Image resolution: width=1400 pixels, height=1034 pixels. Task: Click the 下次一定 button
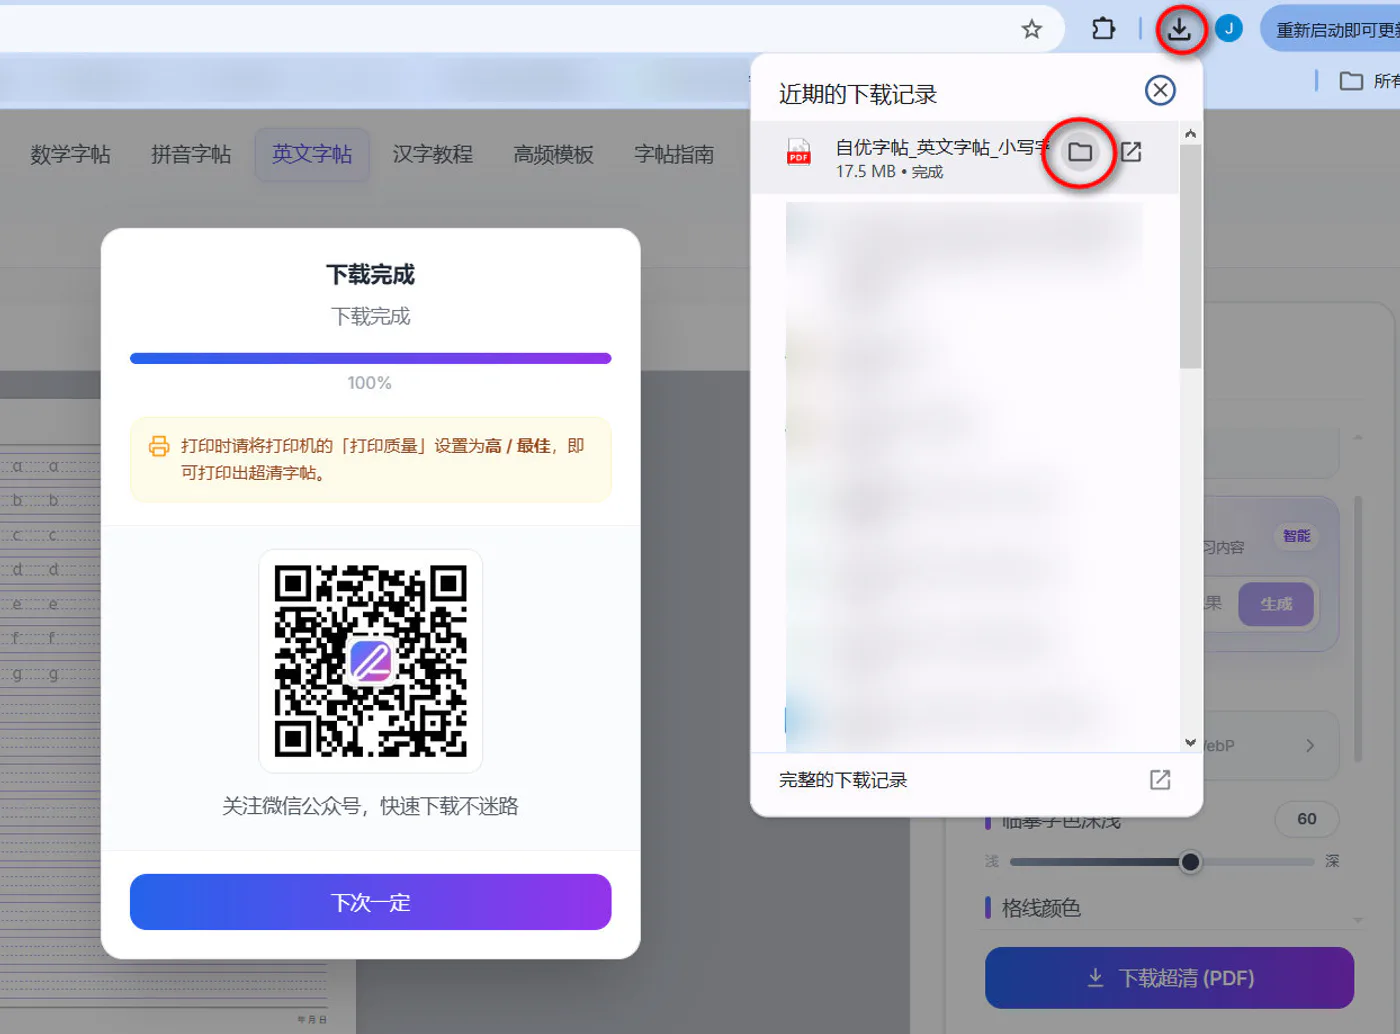371,902
